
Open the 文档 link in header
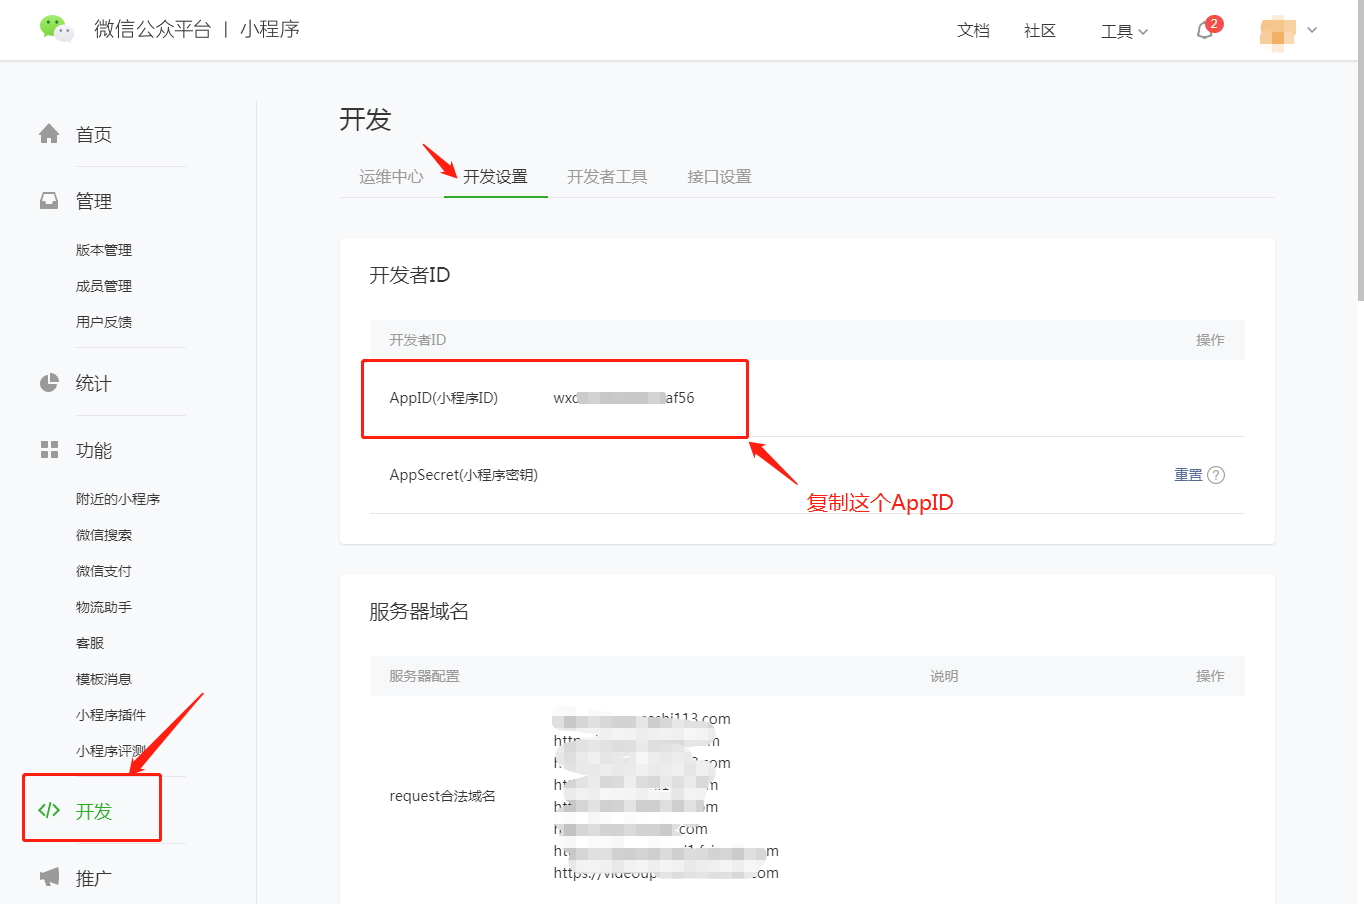[973, 31]
